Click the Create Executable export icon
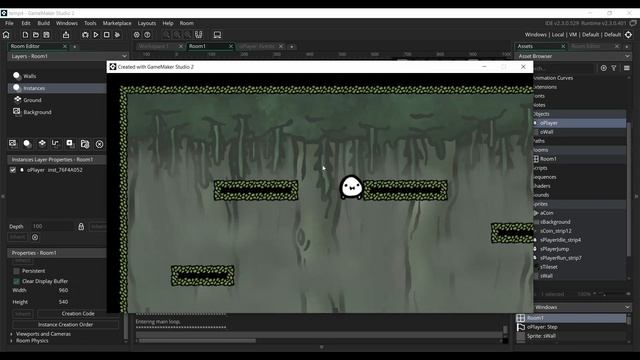Viewport: 640px width, 360px height. click(x=66, y=35)
